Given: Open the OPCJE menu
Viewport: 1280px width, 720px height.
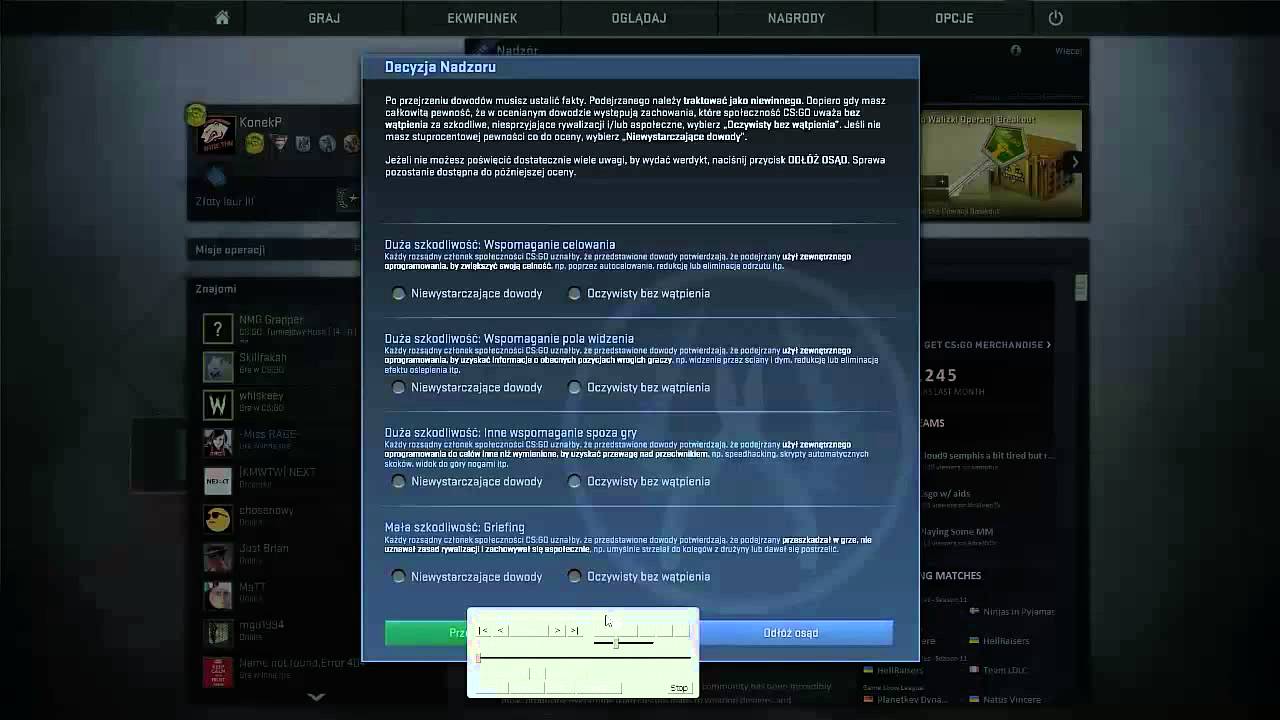Looking at the screenshot, I should 954,18.
